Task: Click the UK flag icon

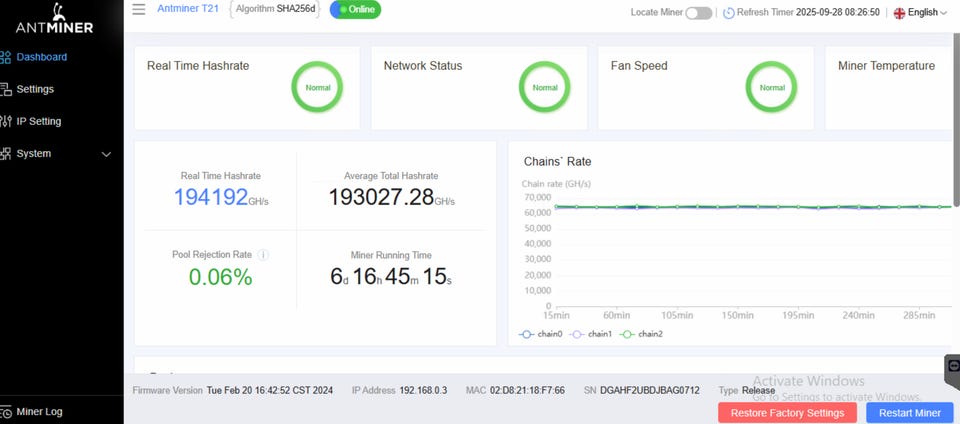Action: point(899,13)
